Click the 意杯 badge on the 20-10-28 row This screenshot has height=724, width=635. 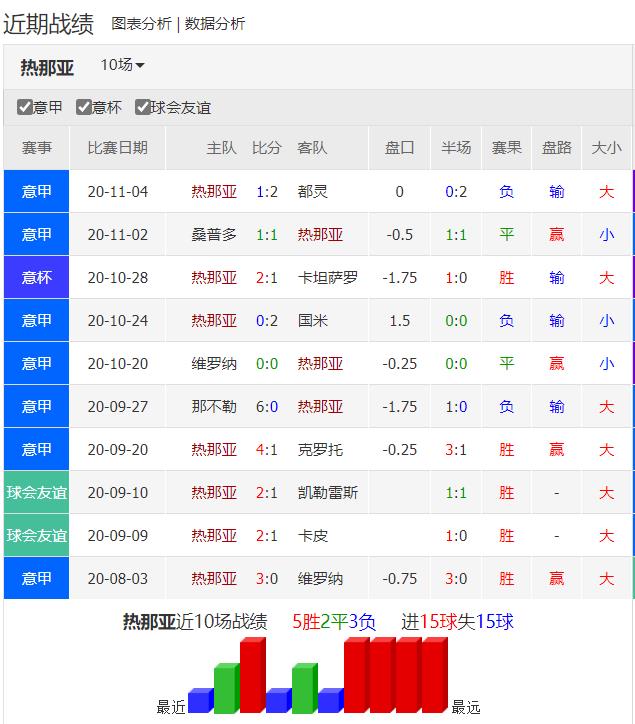tap(37, 278)
